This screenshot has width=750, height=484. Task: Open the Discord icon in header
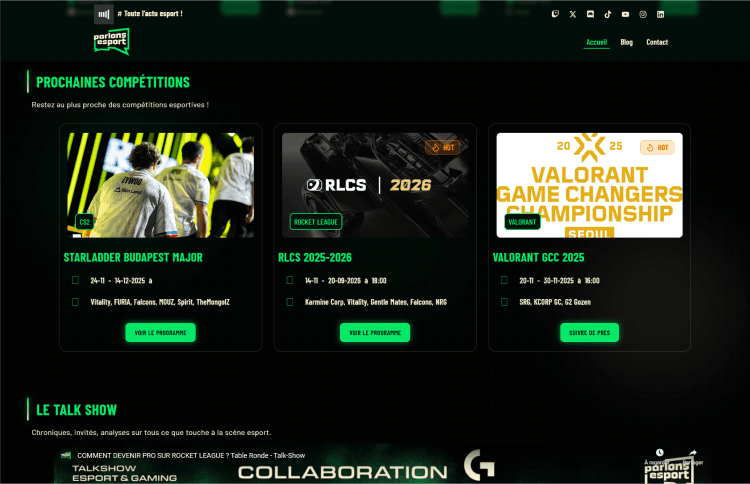point(590,14)
